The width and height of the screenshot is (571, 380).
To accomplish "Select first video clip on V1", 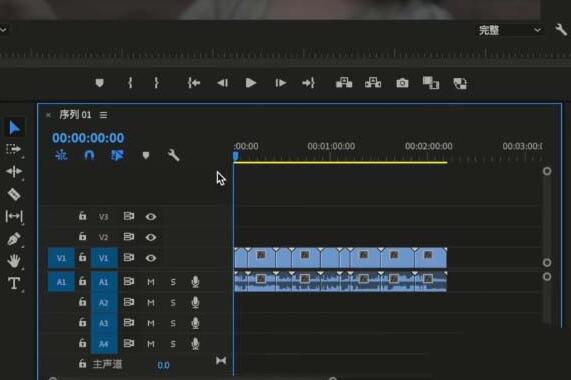I will [241, 258].
